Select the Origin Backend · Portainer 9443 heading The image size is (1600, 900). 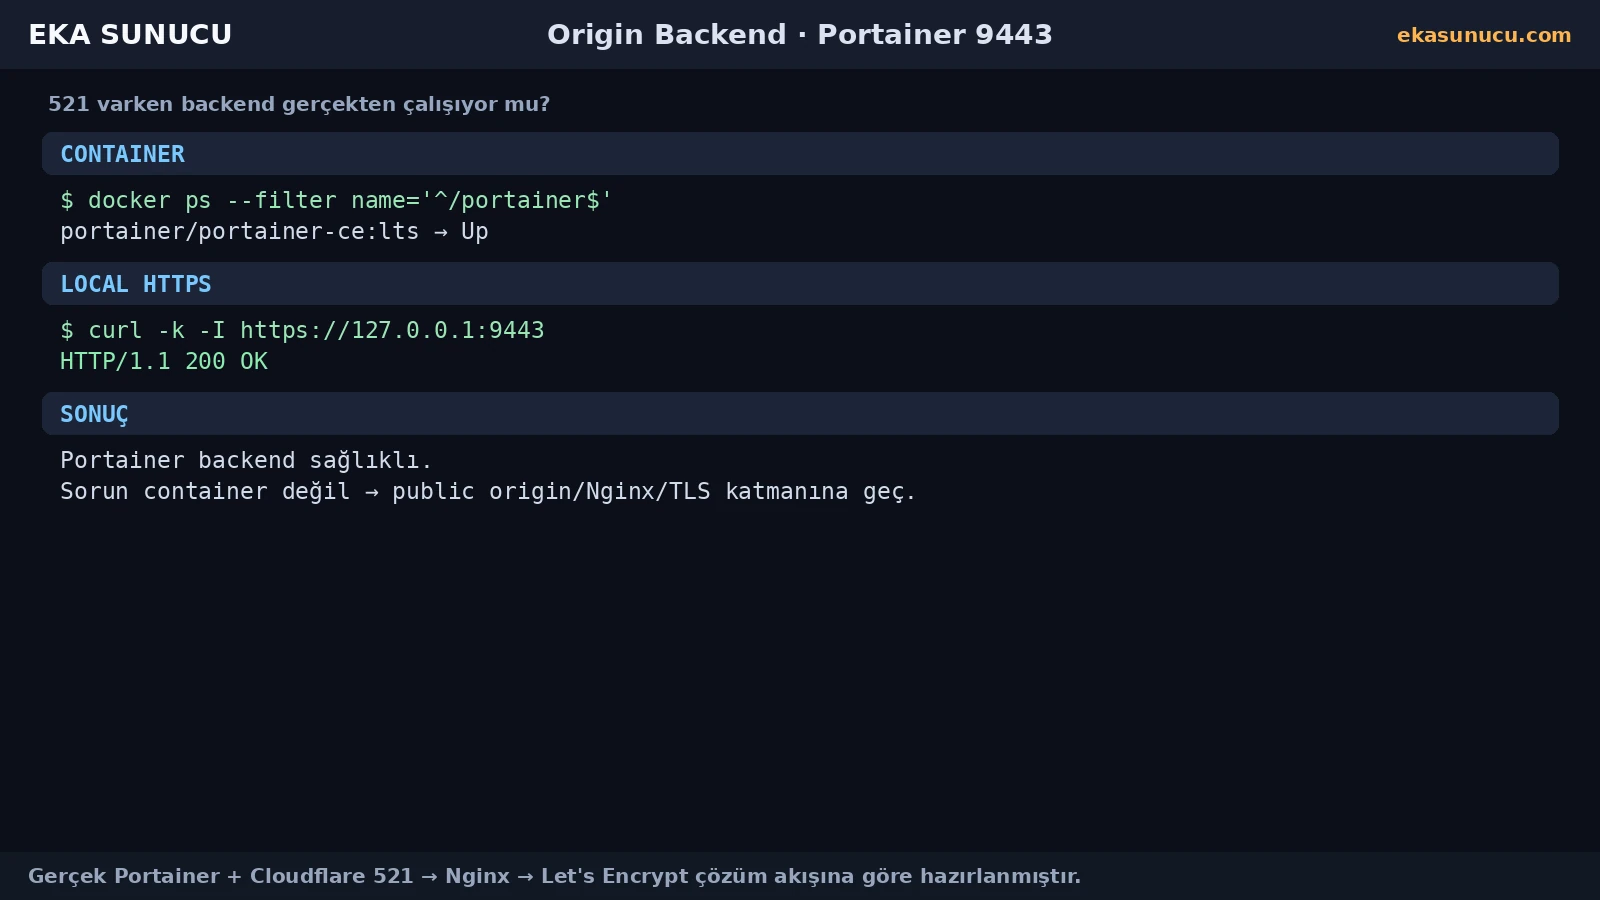point(800,35)
